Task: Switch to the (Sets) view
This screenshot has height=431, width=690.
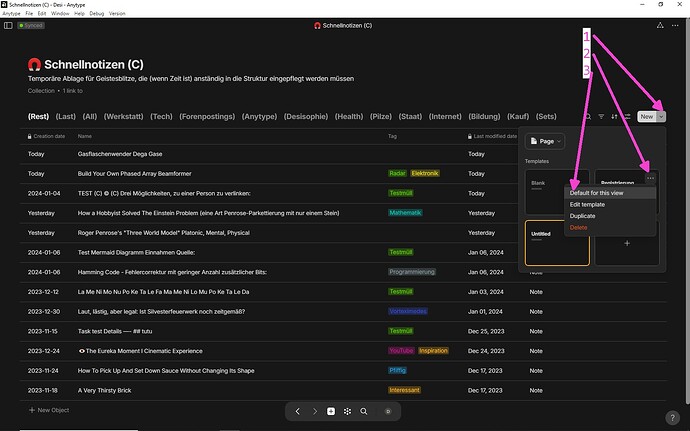Action: tap(546, 117)
